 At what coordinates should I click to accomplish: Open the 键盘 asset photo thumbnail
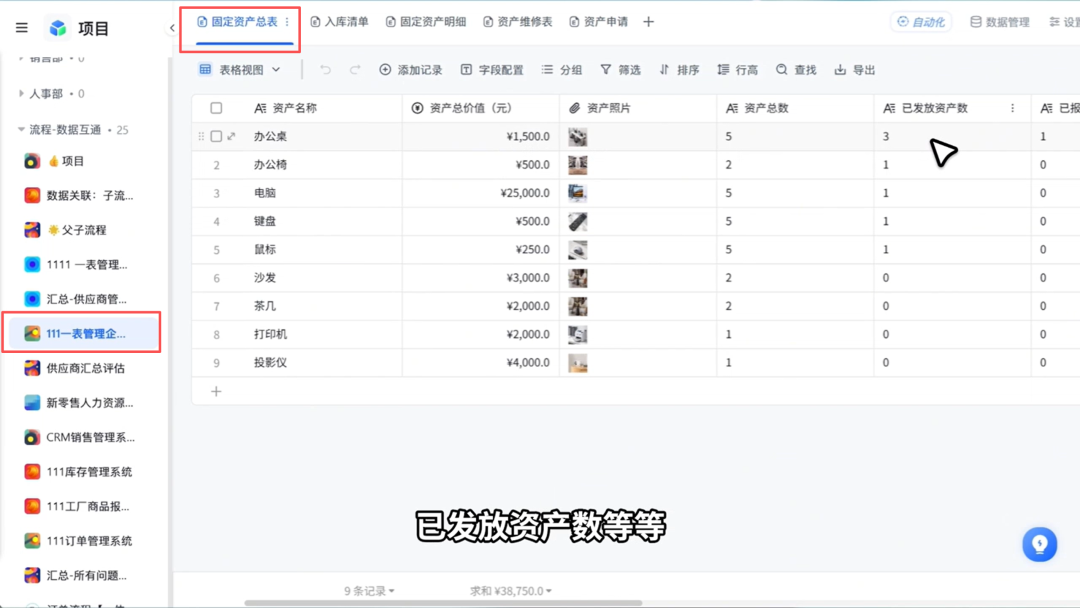coord(578,221)
